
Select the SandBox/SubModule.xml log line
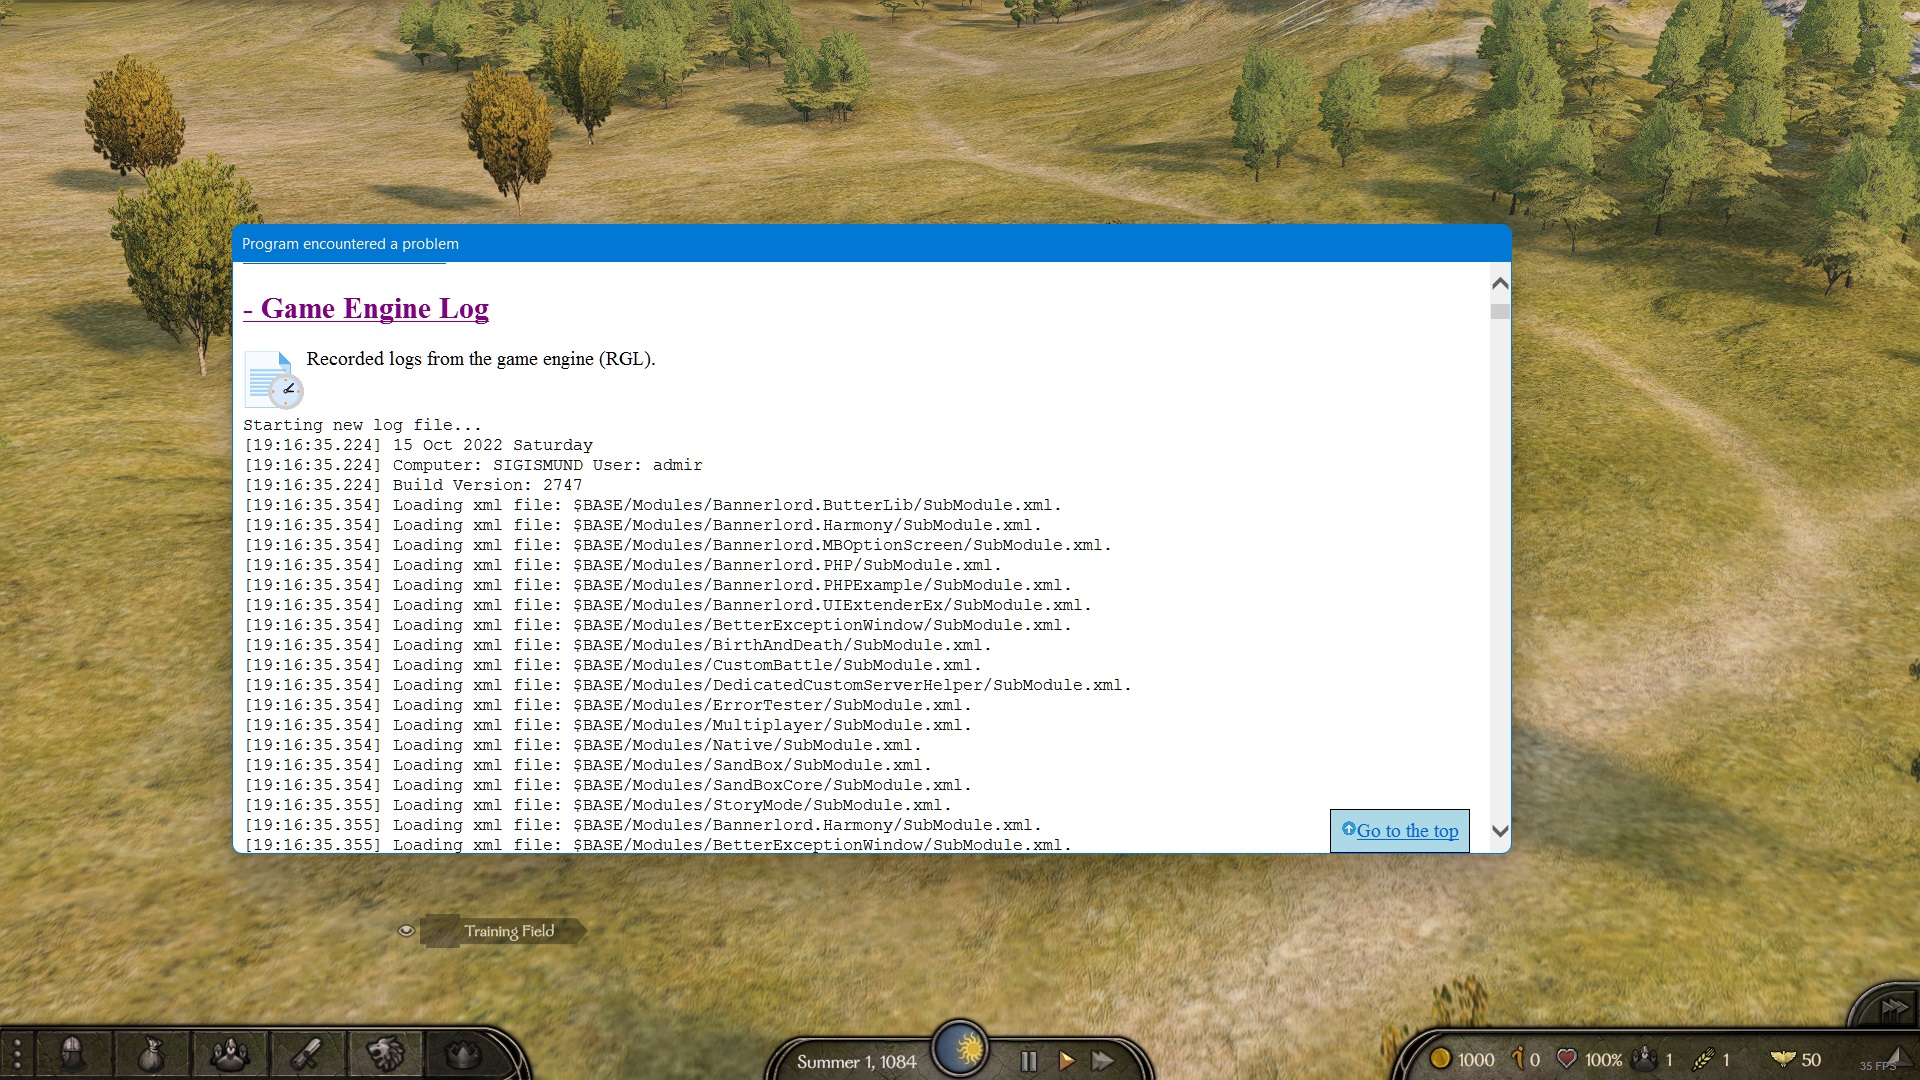(587, 765)
